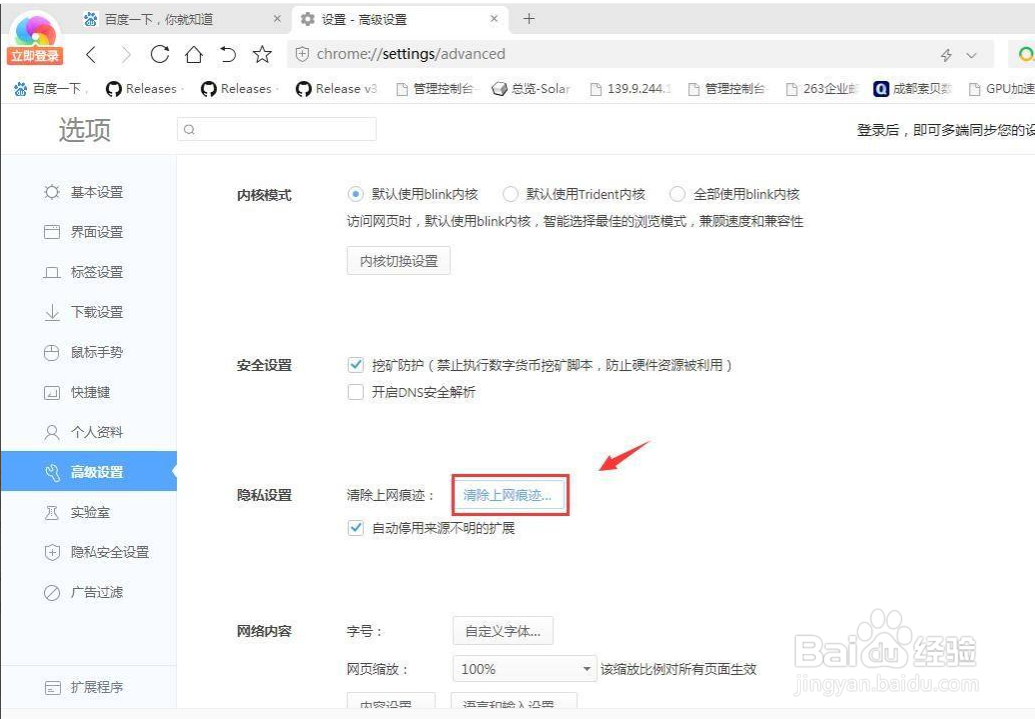Open the 网页缩放 100% dropdown

522,668
